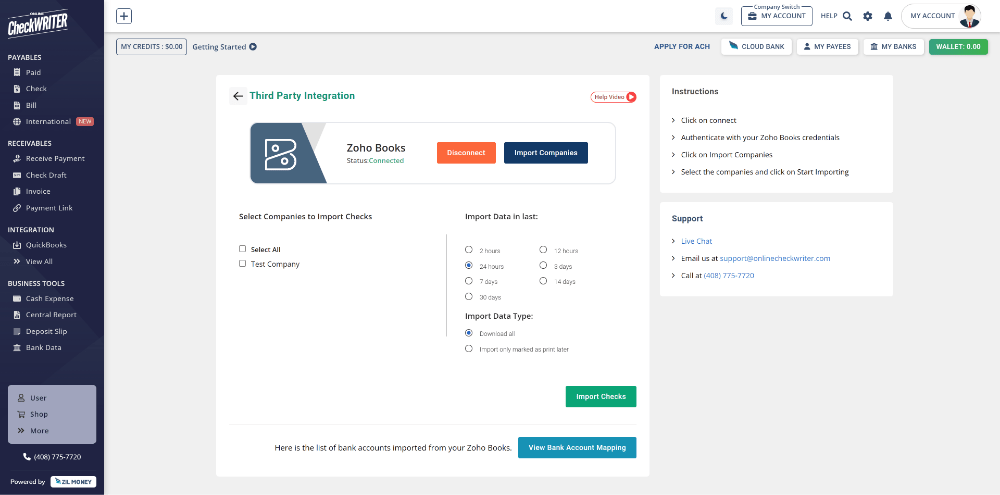1000x495 pixels.
Task: Open the My Account profile dropdown
Action: pyautogui.click(x=944, y=16)
